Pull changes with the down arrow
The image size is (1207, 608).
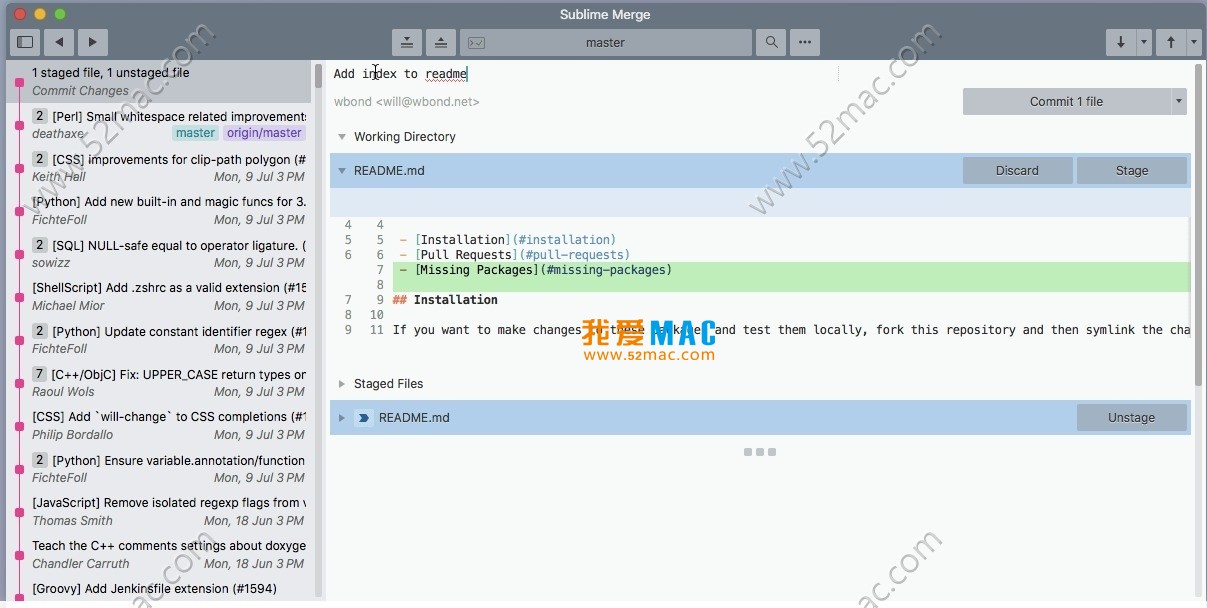tap(1120, 42)
